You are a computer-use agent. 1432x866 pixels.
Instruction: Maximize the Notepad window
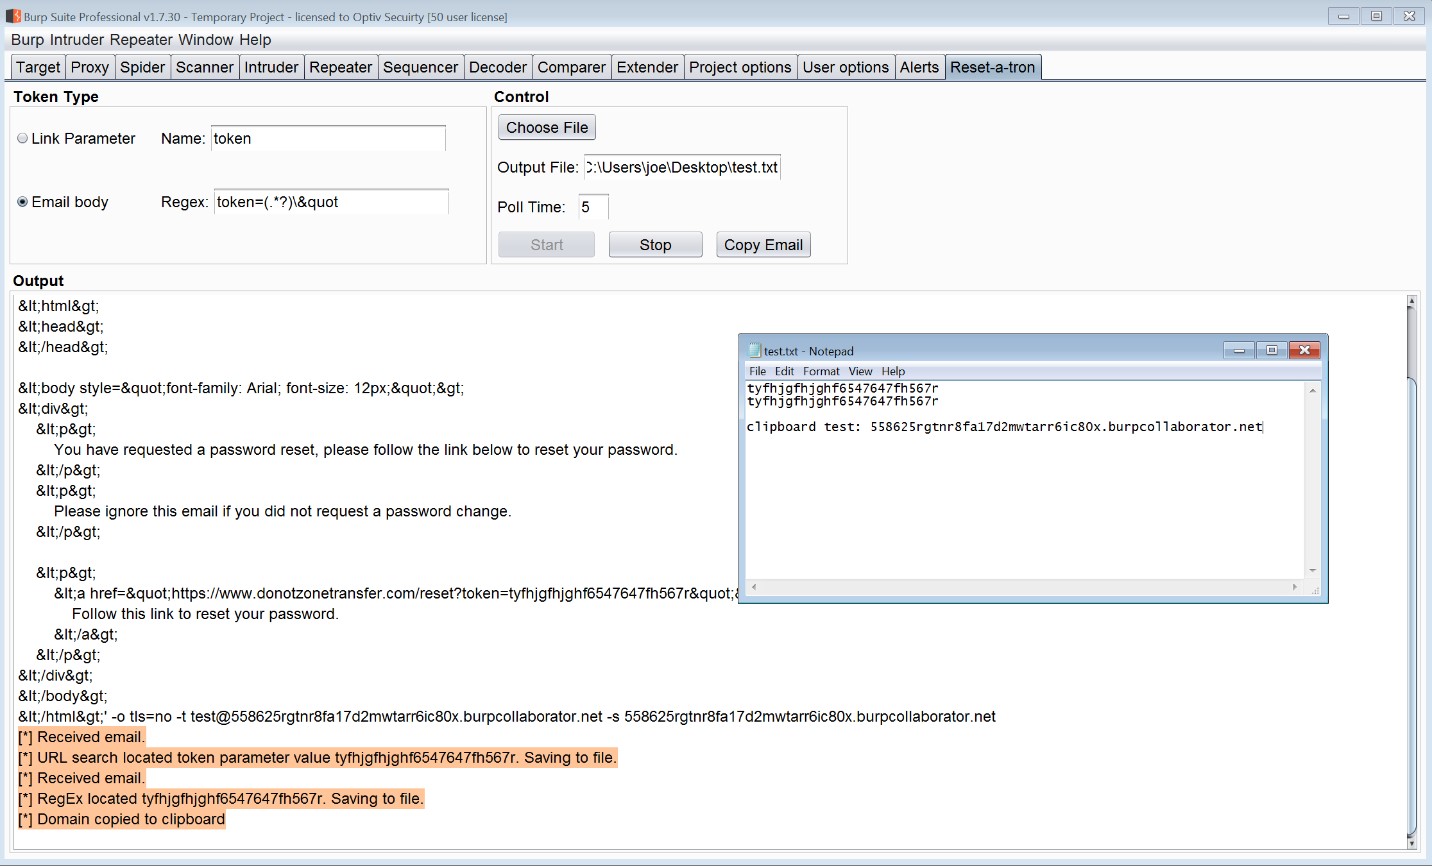(1272, 350)
